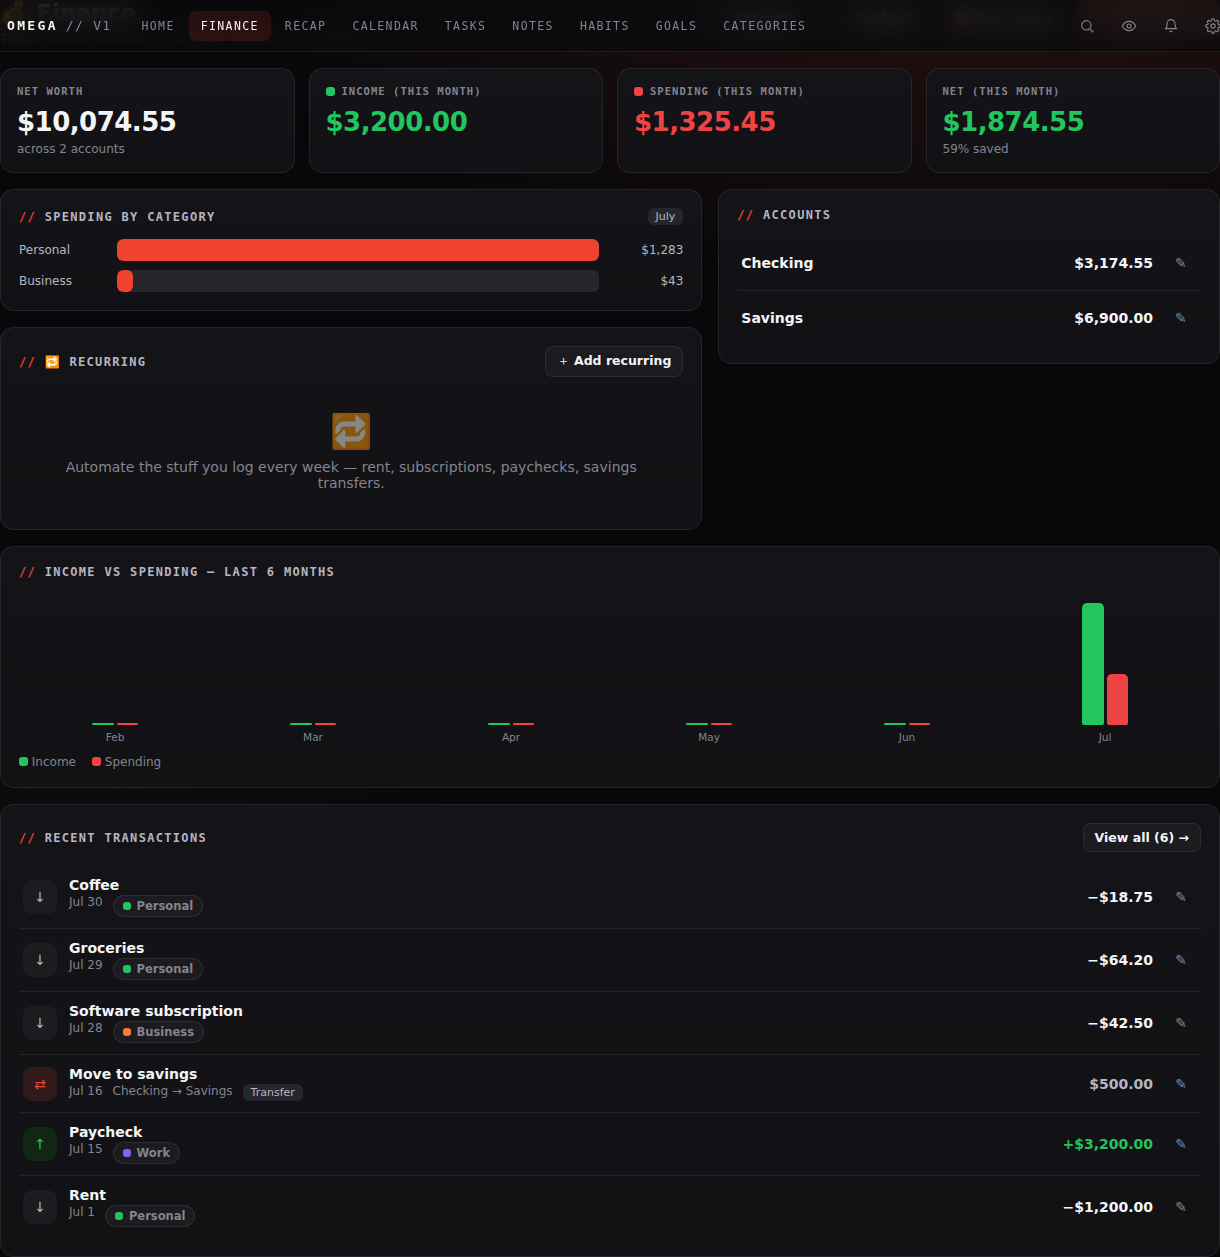Click the Personal tag on Groceries

point(158,969)
